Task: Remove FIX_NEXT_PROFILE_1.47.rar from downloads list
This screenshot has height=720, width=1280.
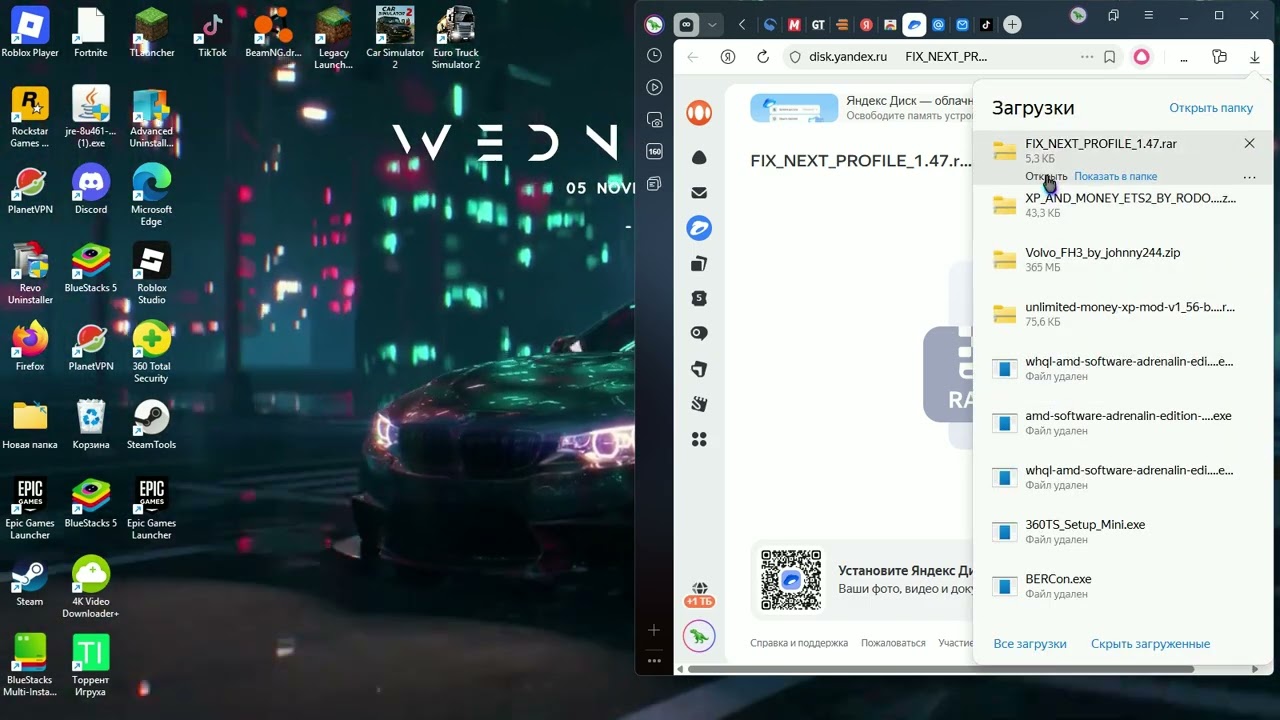Action: (x=1249, y=144)
